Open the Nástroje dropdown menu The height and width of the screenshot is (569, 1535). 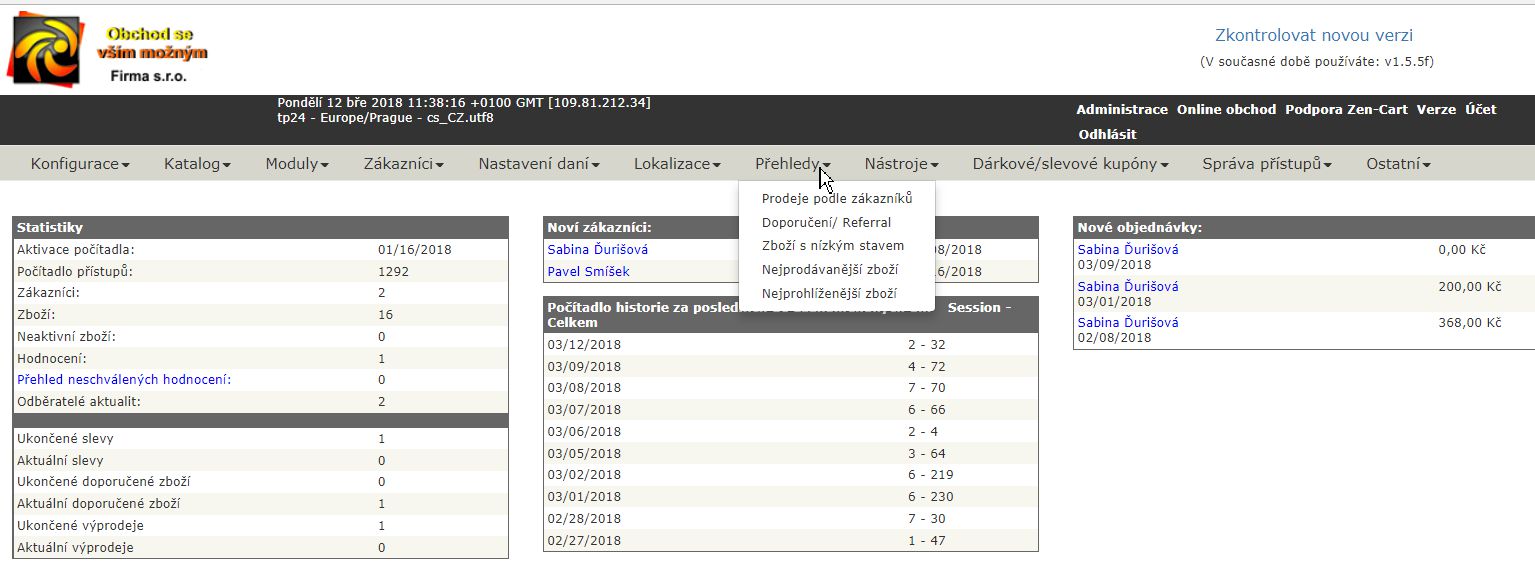pyautogui.click(x=901, y=164)
